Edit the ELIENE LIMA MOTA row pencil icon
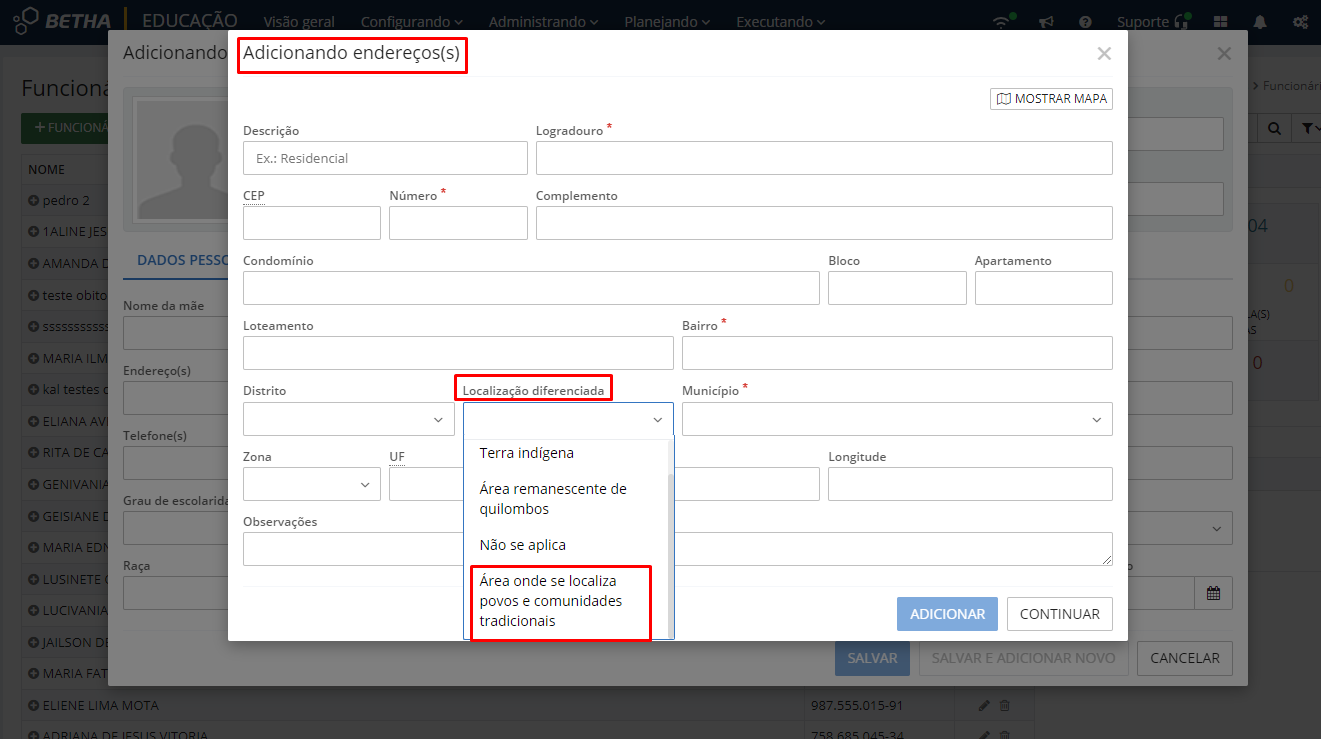 (984, 706)
